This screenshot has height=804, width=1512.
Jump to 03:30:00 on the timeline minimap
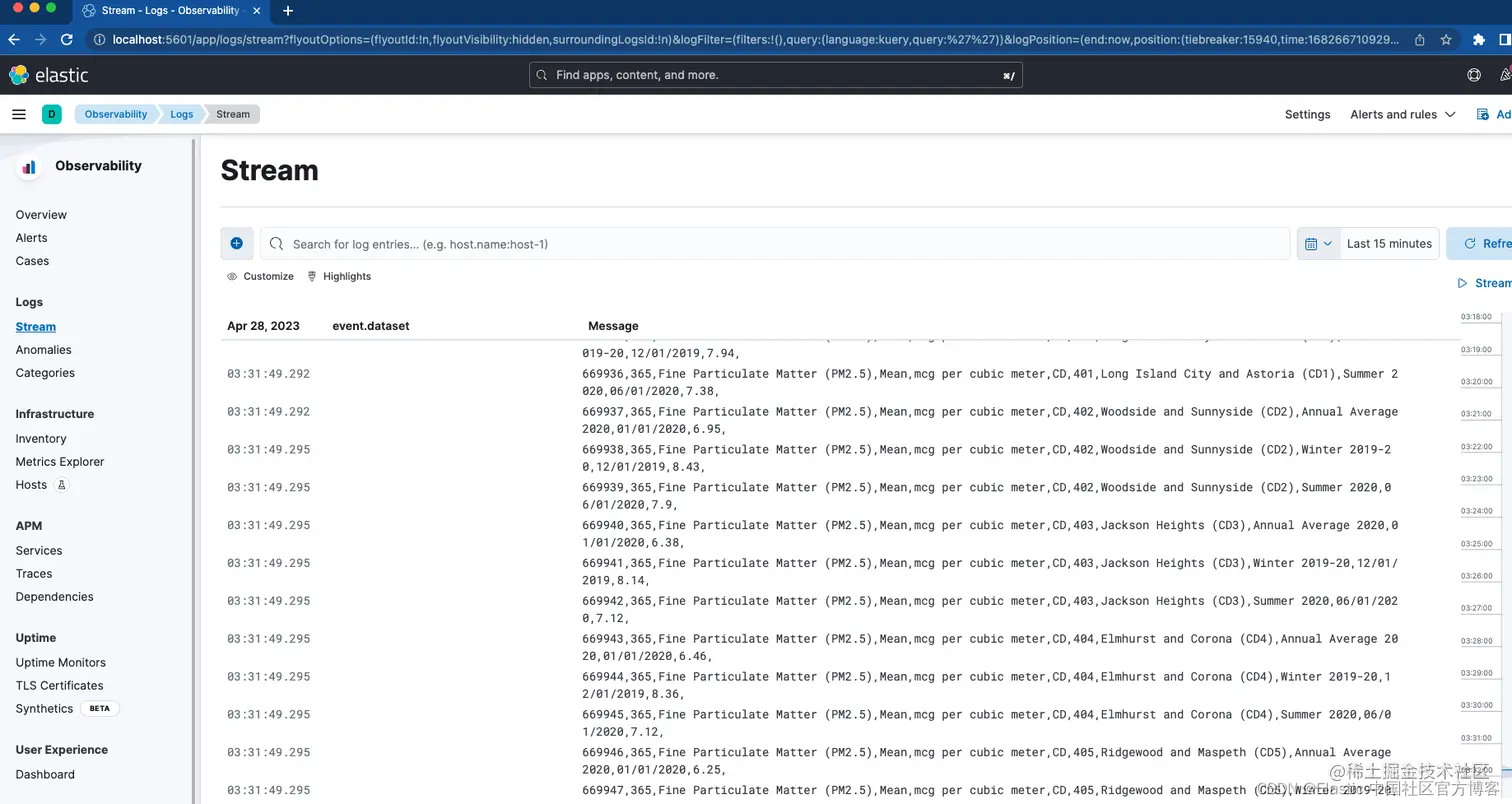pyautogui.click(x=1476, y=706)
